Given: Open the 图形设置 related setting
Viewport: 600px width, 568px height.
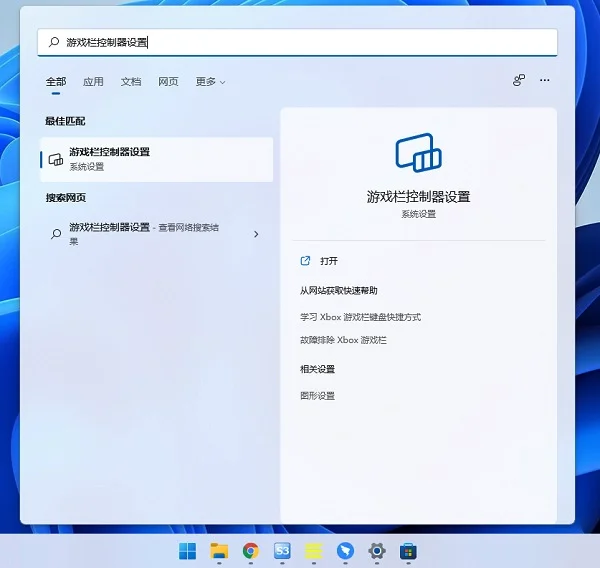Looking at the screenshot, I should point(317,396).
